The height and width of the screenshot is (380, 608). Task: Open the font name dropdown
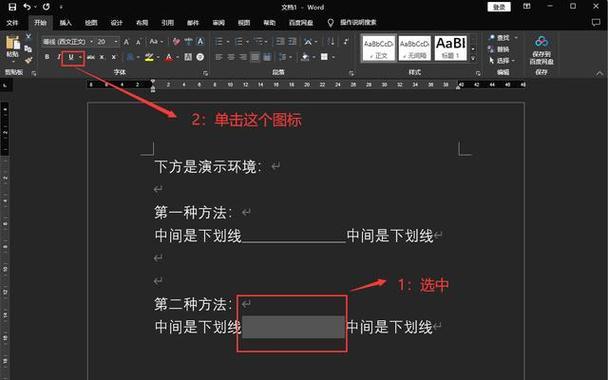[x=92, y=41]
